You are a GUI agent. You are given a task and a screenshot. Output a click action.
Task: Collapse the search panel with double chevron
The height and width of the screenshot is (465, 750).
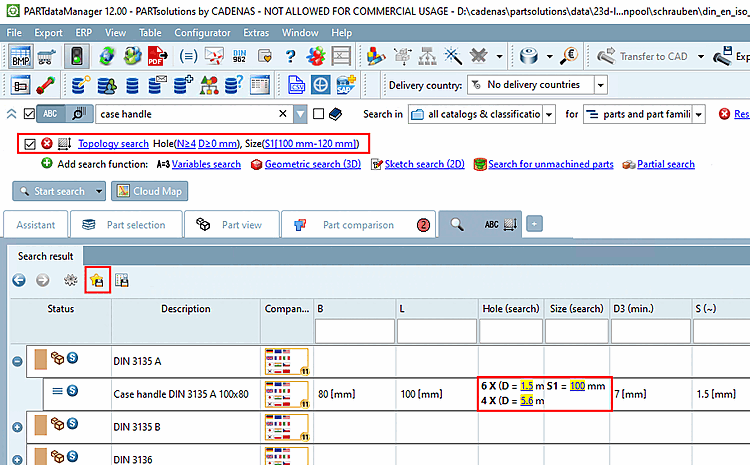coord(11,114)
